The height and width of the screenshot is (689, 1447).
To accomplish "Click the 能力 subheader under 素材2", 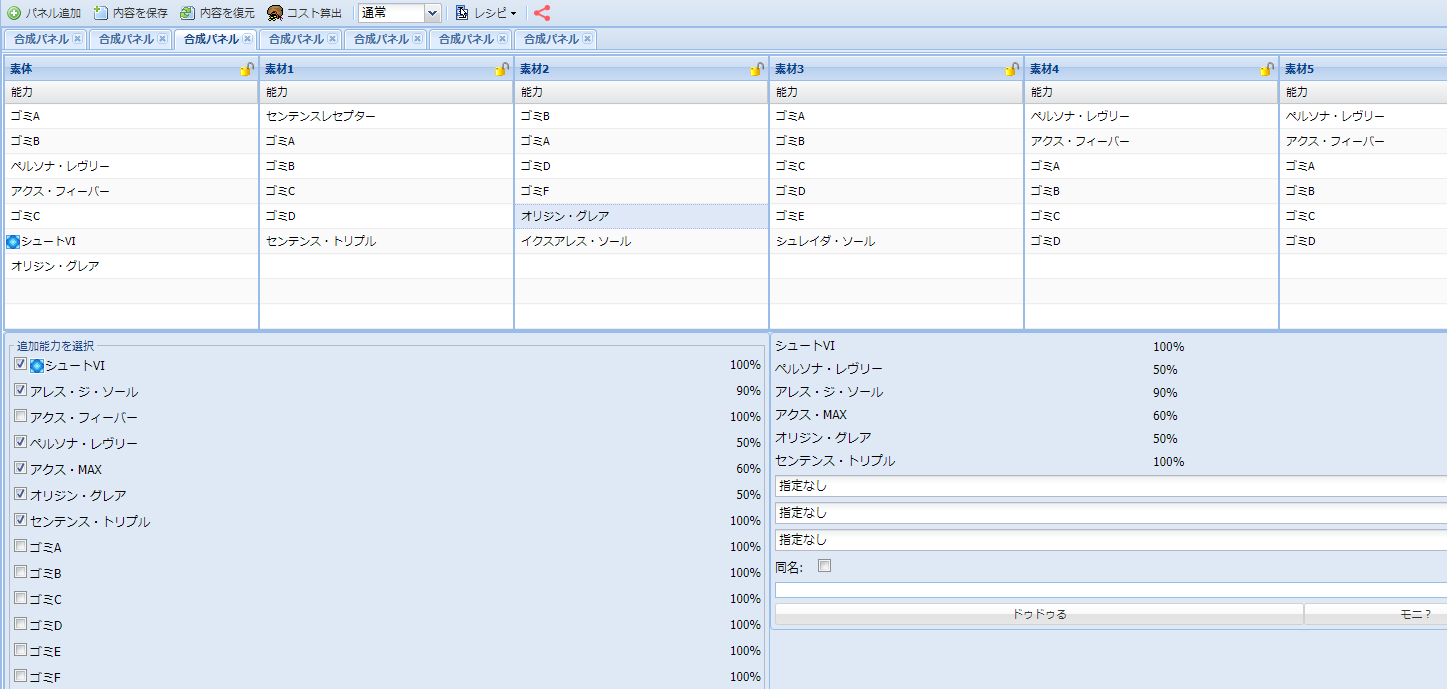I will pos(641,92).
